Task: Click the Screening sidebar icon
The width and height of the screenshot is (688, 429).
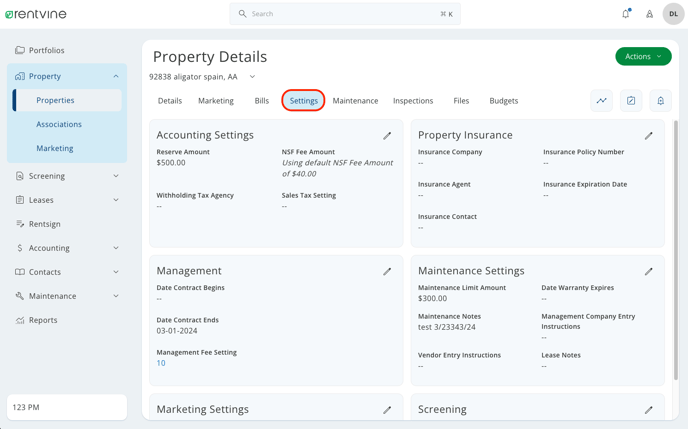Action: tap(20, 176)
